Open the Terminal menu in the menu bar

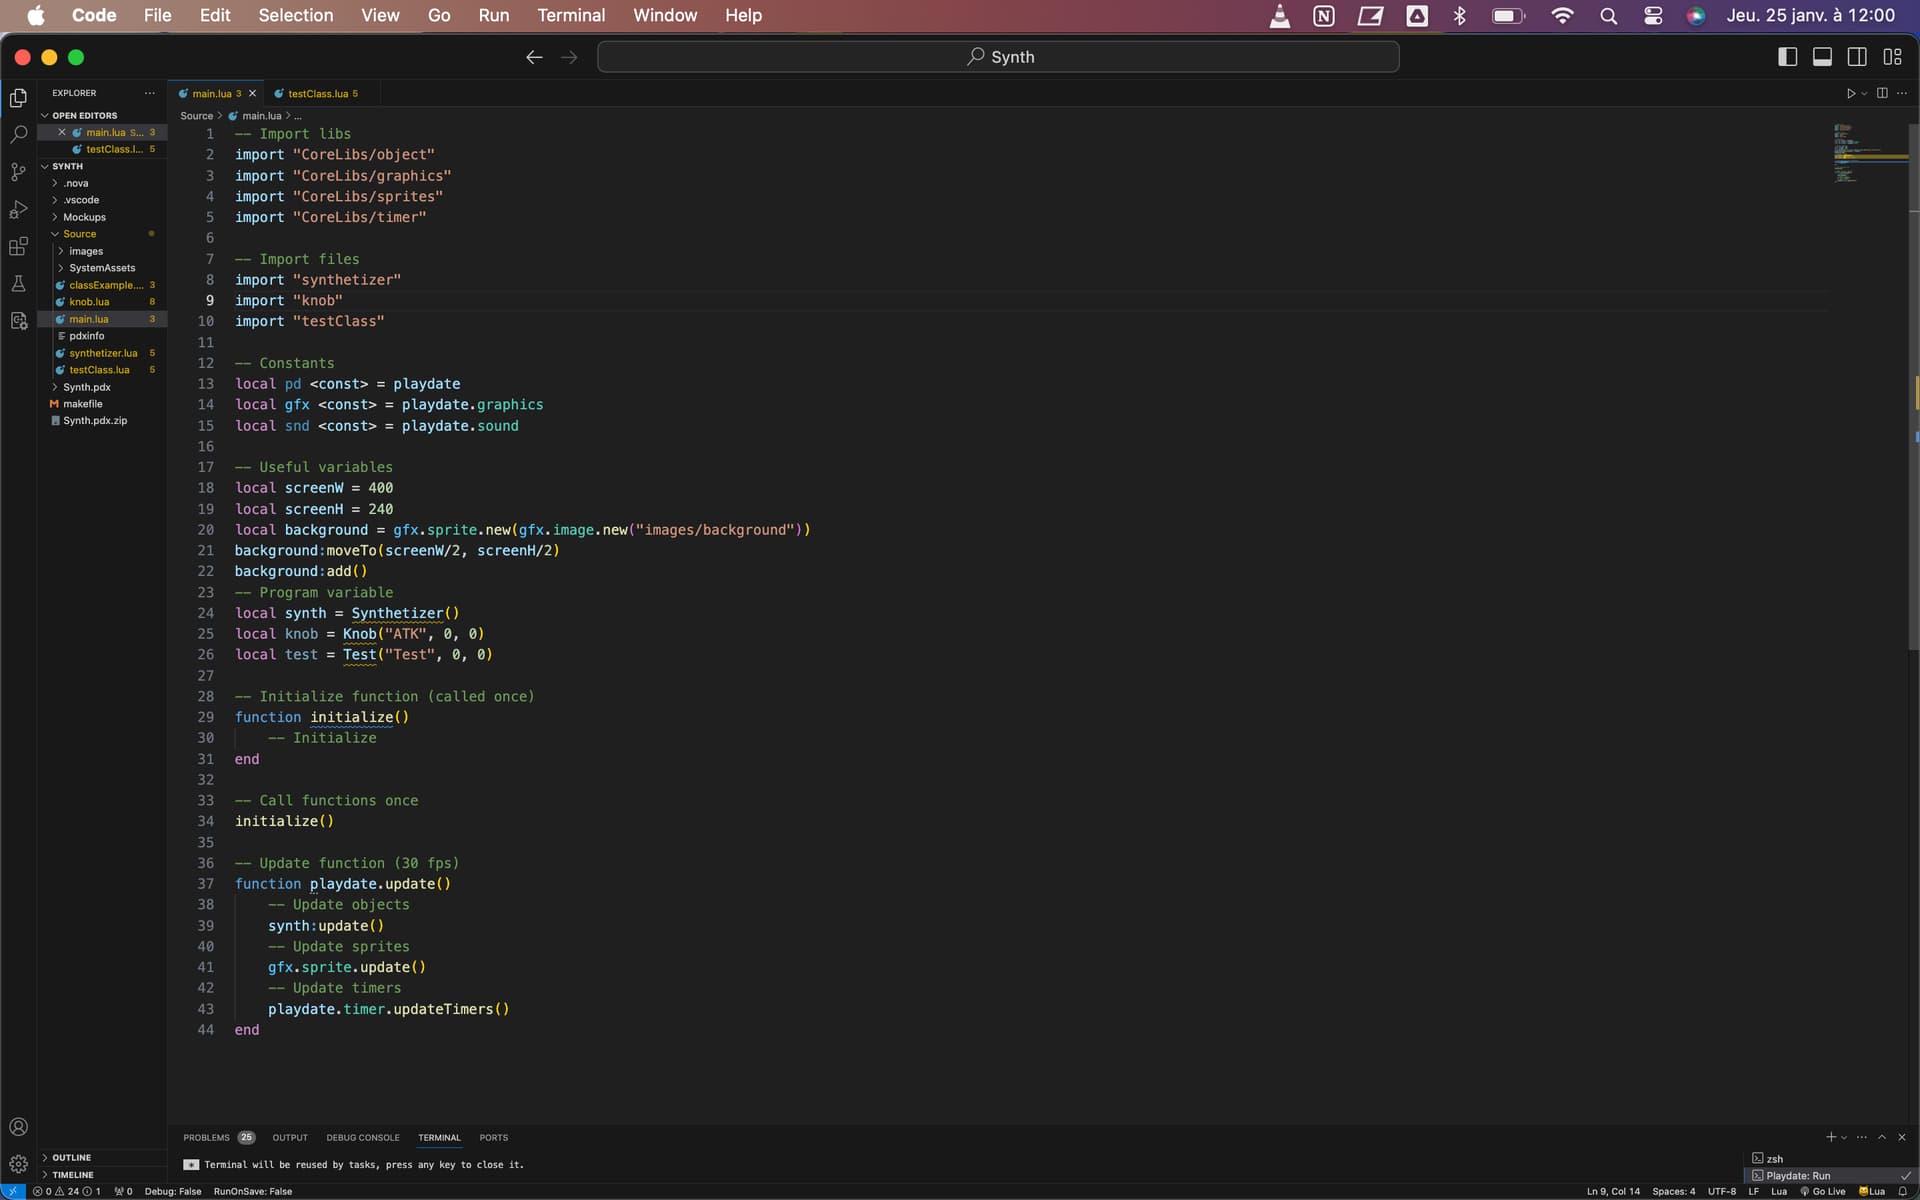(571, 15)
